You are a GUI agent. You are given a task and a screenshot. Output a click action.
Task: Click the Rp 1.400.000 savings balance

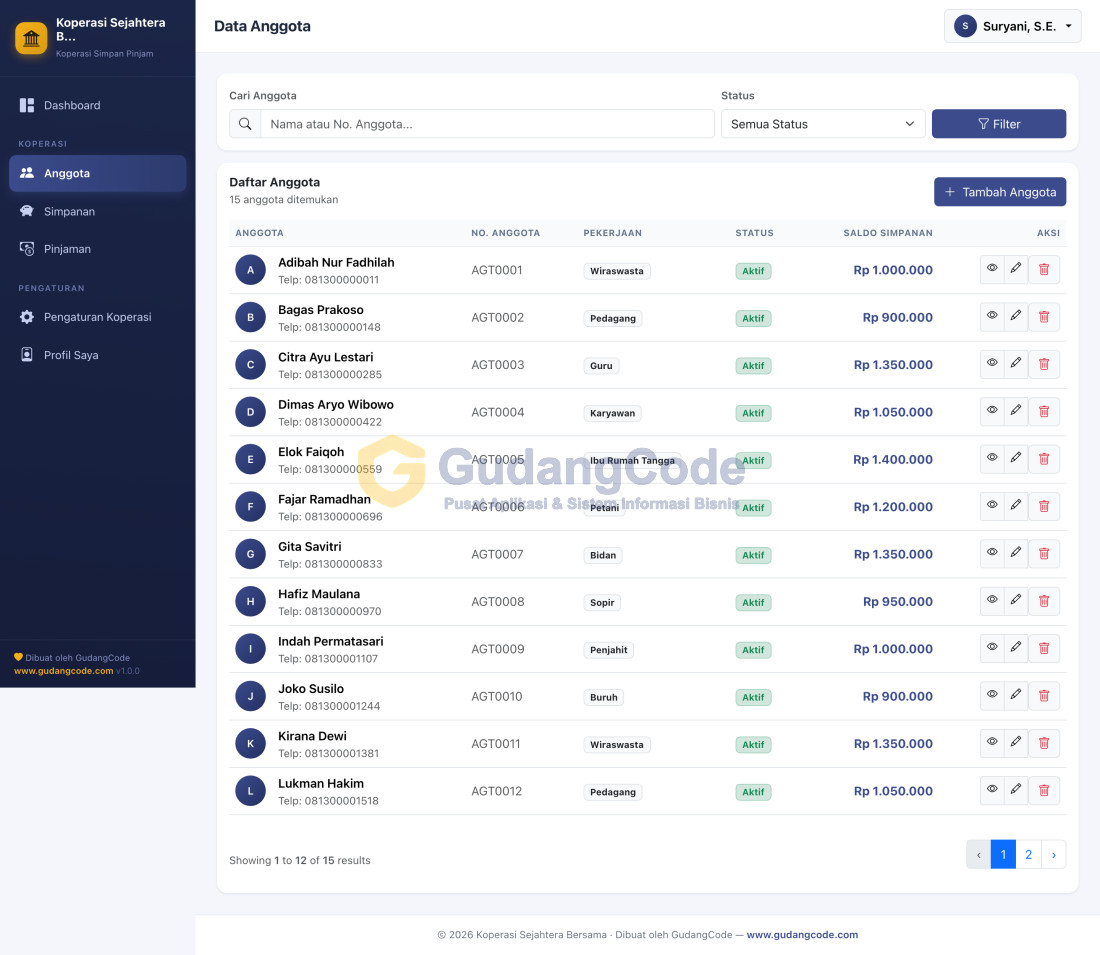[892, 460]
